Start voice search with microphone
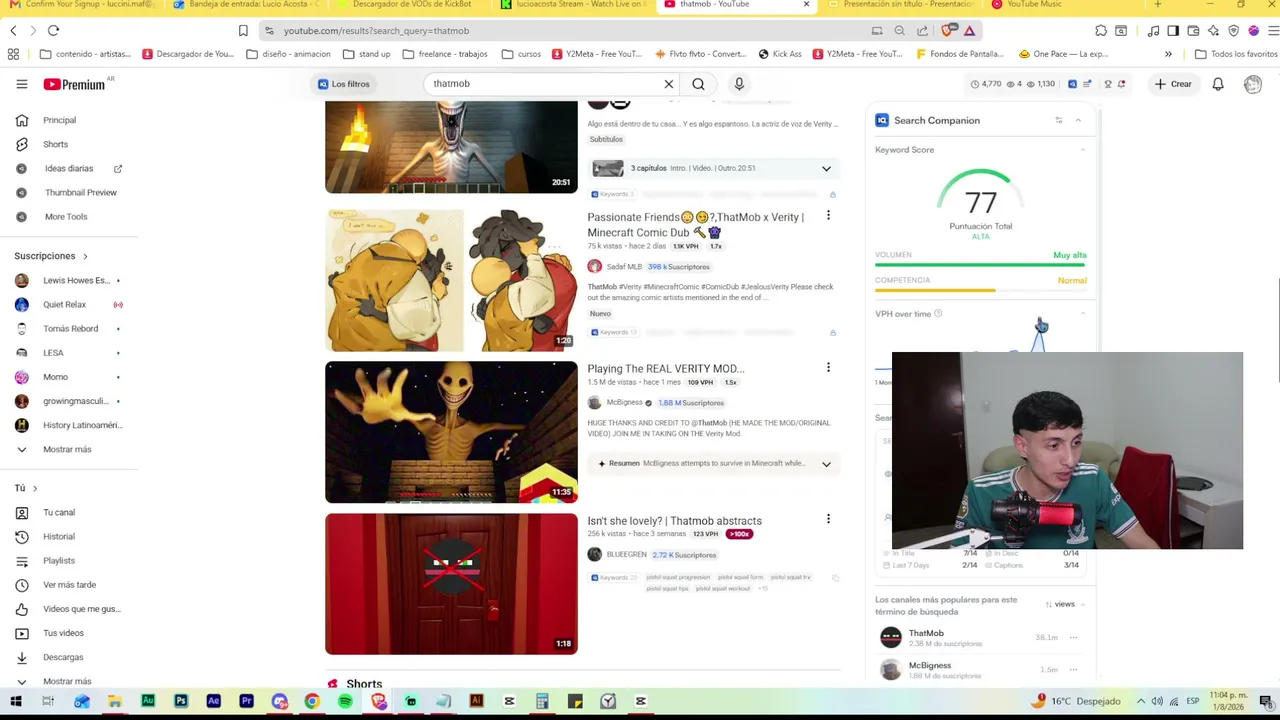 pyautogui.click(x=739, y=84)
